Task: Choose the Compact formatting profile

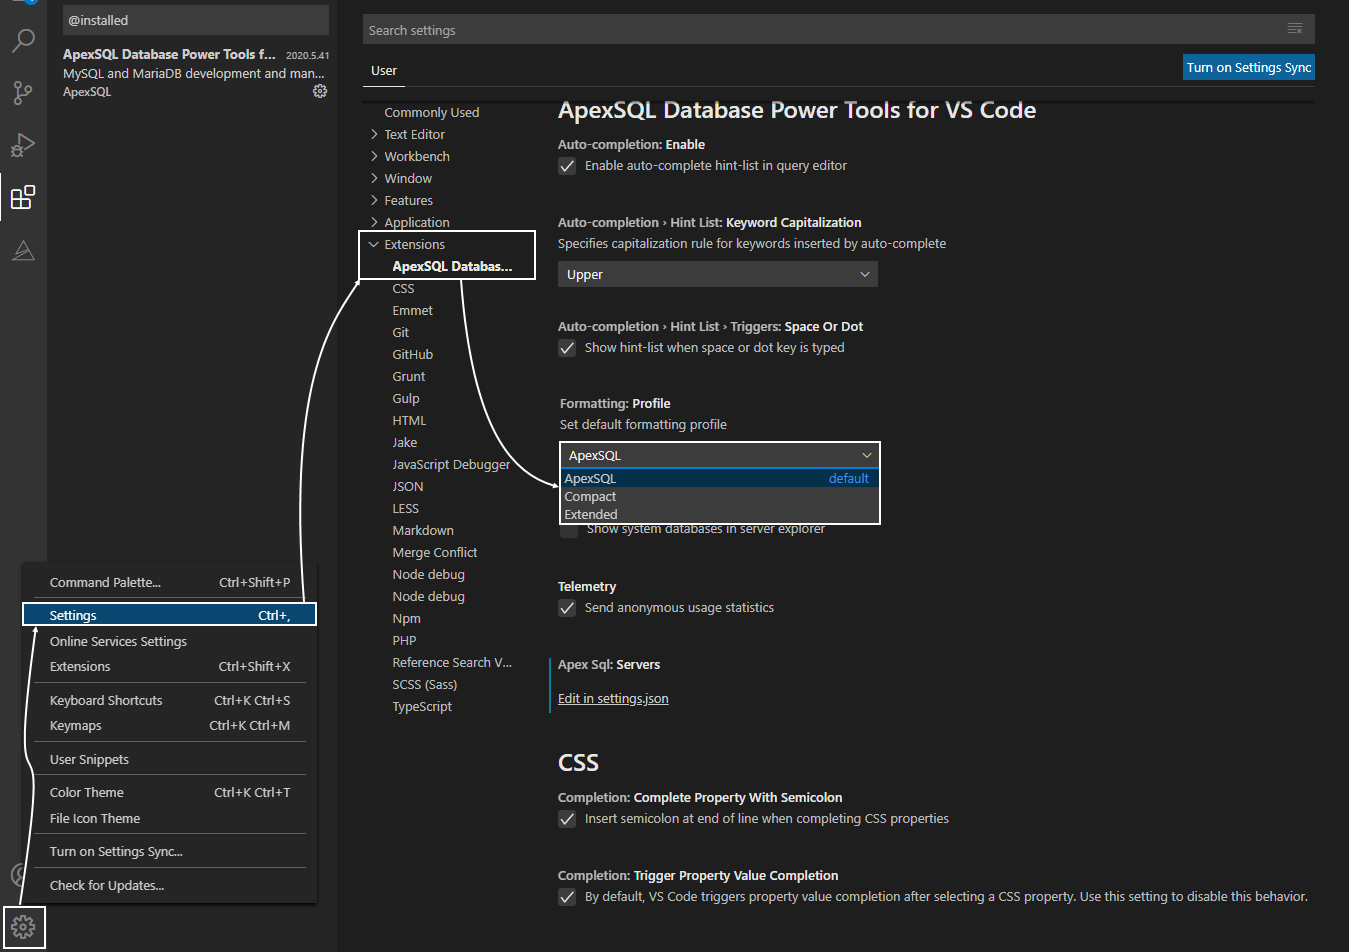Action: [720, 497]
